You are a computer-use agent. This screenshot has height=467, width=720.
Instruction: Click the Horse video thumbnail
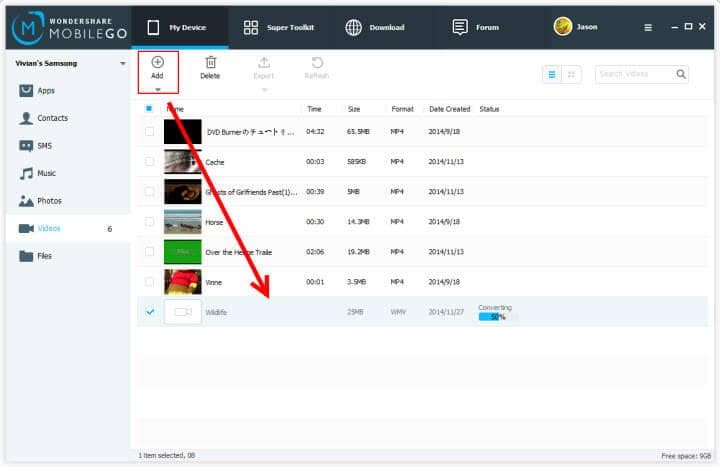(183, 222)
